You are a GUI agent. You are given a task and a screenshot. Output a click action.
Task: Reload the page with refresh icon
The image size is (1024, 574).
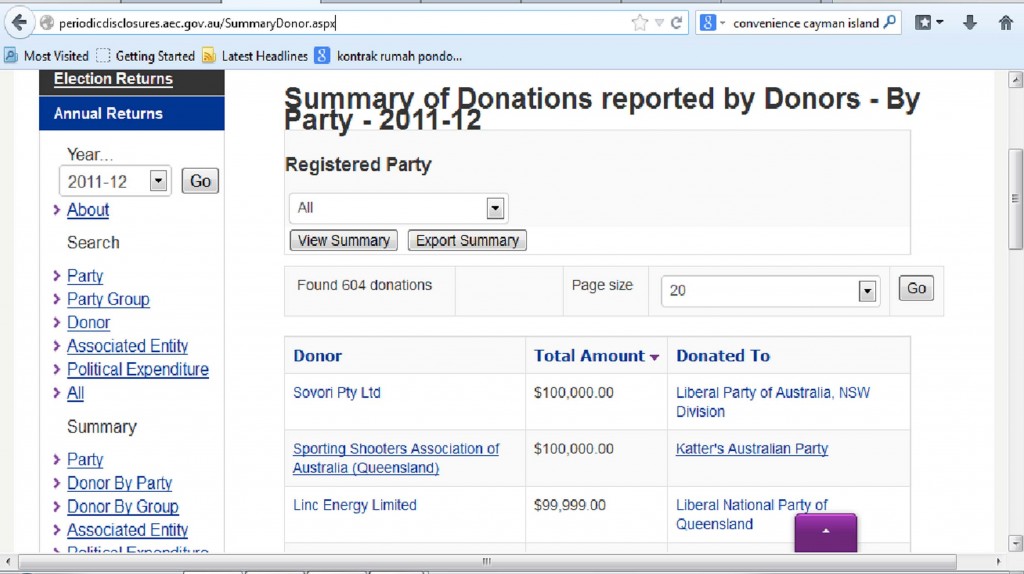coord(677,23)
